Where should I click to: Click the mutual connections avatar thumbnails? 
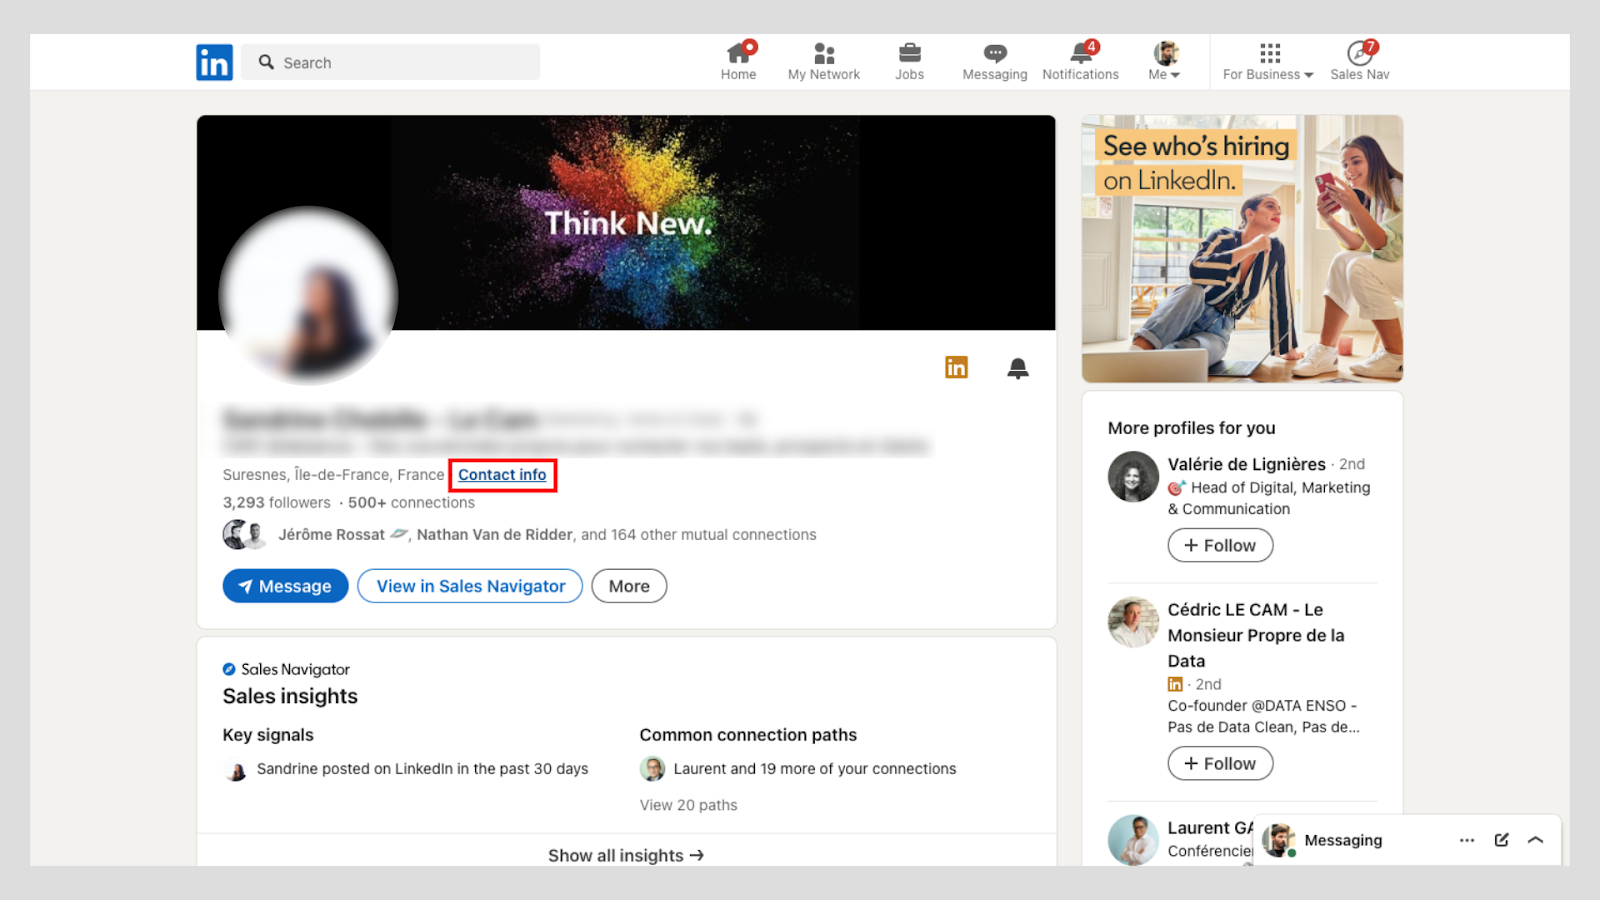pos(244,535)
